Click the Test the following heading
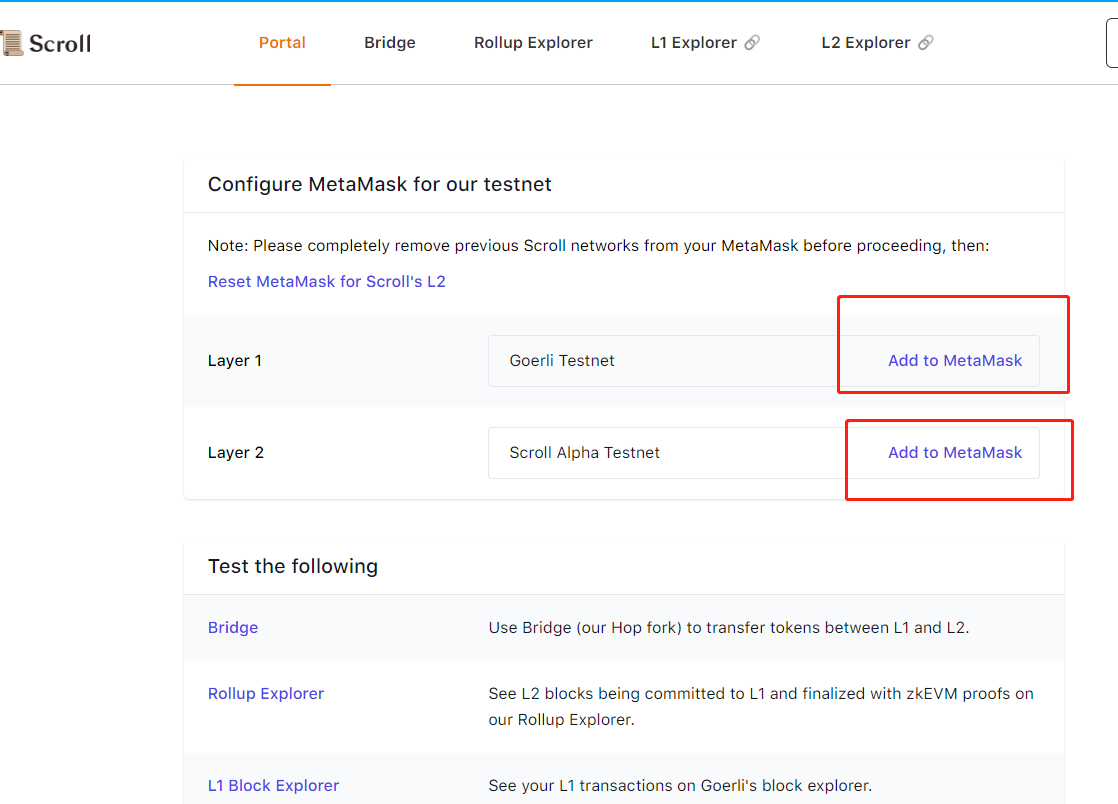 pyautogui.click(x=292, y=567)
